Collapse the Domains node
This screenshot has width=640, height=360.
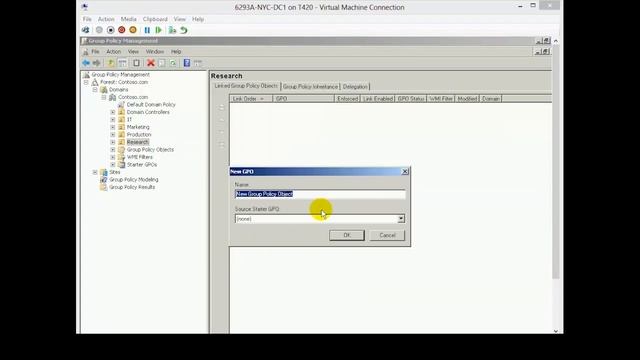point(95,89)
